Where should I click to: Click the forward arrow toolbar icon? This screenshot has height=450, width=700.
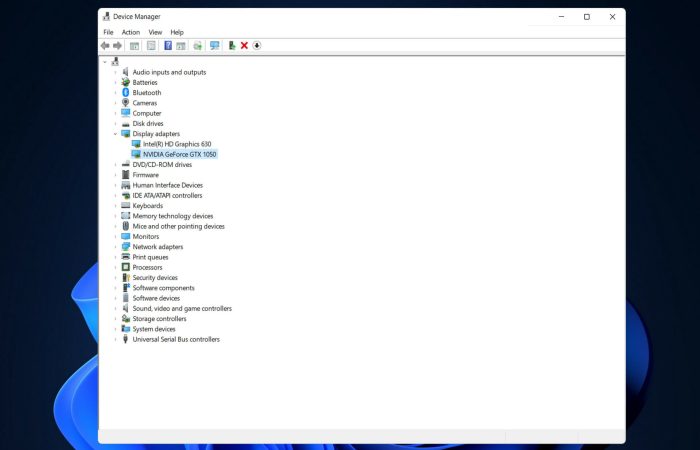click(117, 46)
